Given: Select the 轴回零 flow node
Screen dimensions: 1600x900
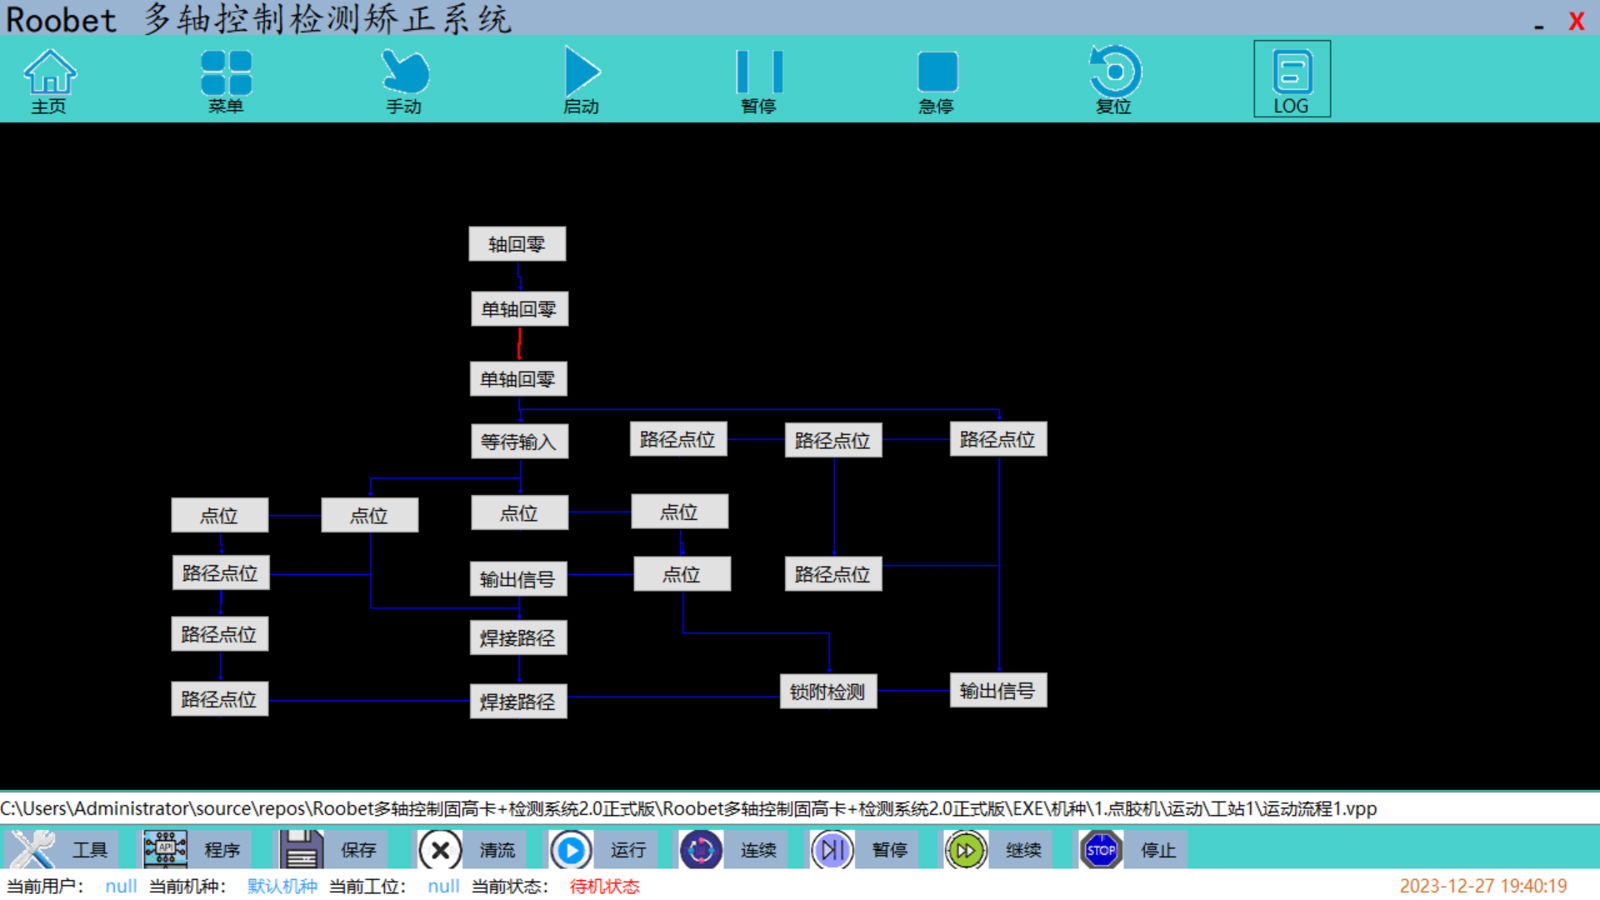Looking at the screenshot, I should (x=517, y=244).
